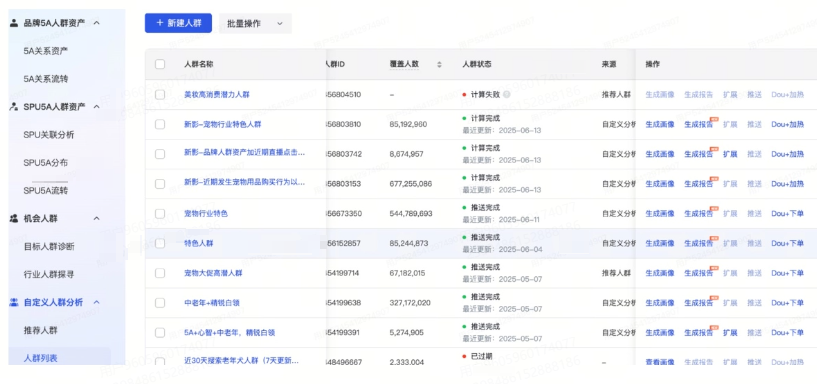Viewport: 817px width, 384px height.
Task: Click 查看画像 for 近30天搜索老年犬人群 row
Action: [x=660, y=362]
